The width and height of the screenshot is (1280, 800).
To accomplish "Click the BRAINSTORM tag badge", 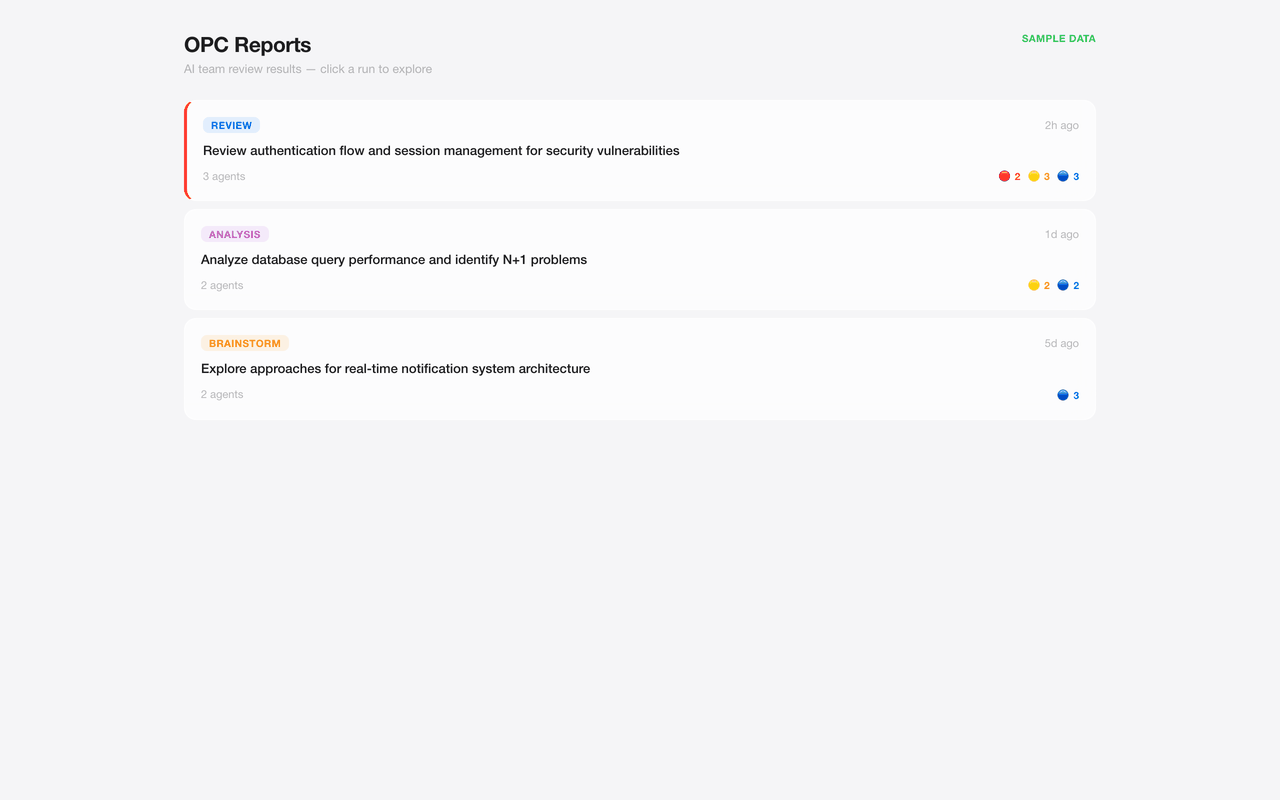I will (244, 343).
